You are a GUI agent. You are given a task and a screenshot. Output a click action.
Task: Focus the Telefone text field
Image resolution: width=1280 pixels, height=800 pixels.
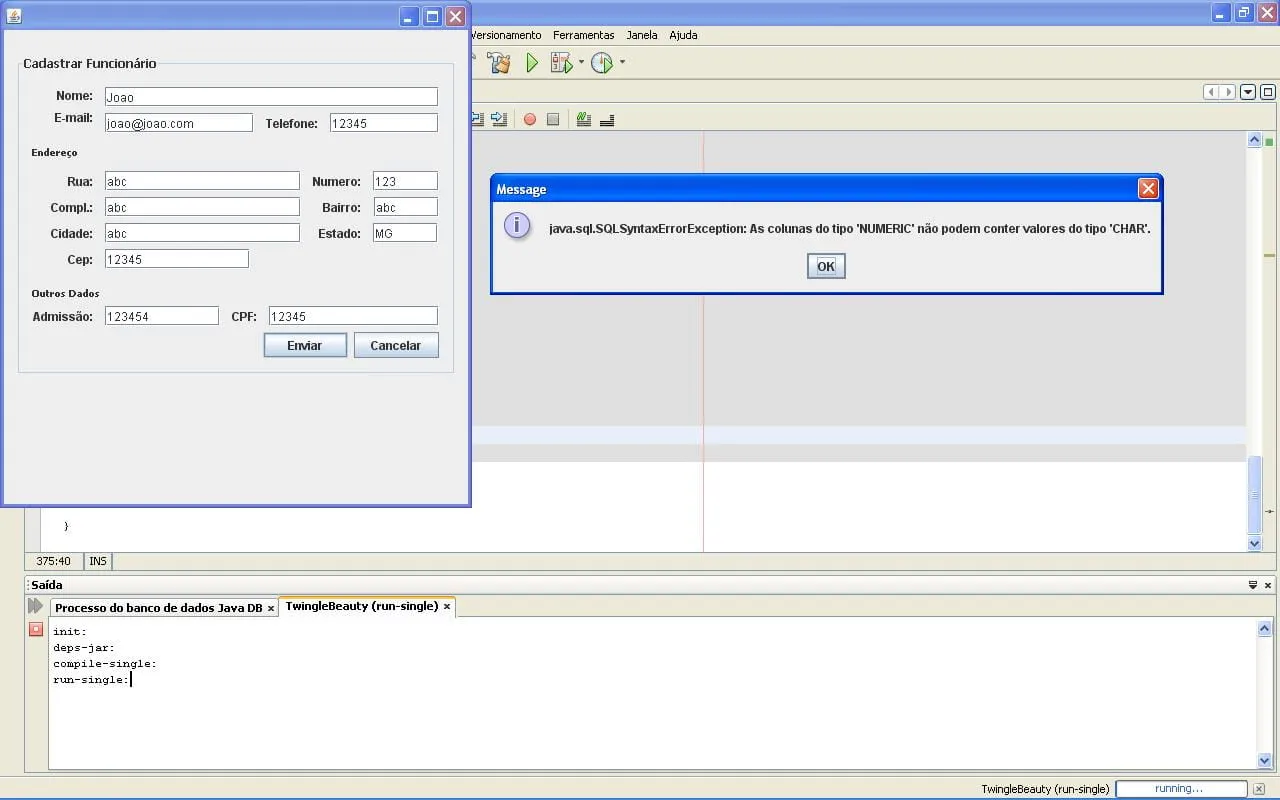[383, 123]
